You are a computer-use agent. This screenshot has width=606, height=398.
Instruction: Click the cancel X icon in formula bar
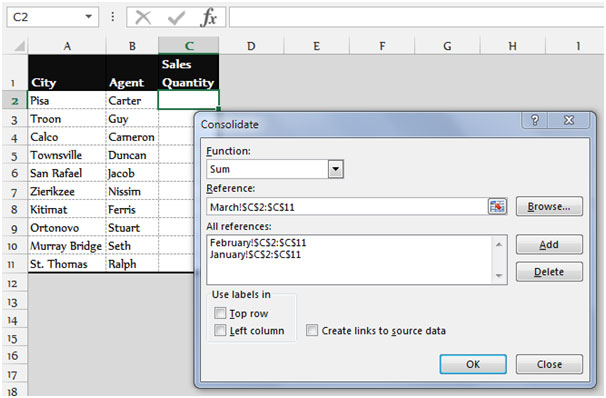pos(143,18)
